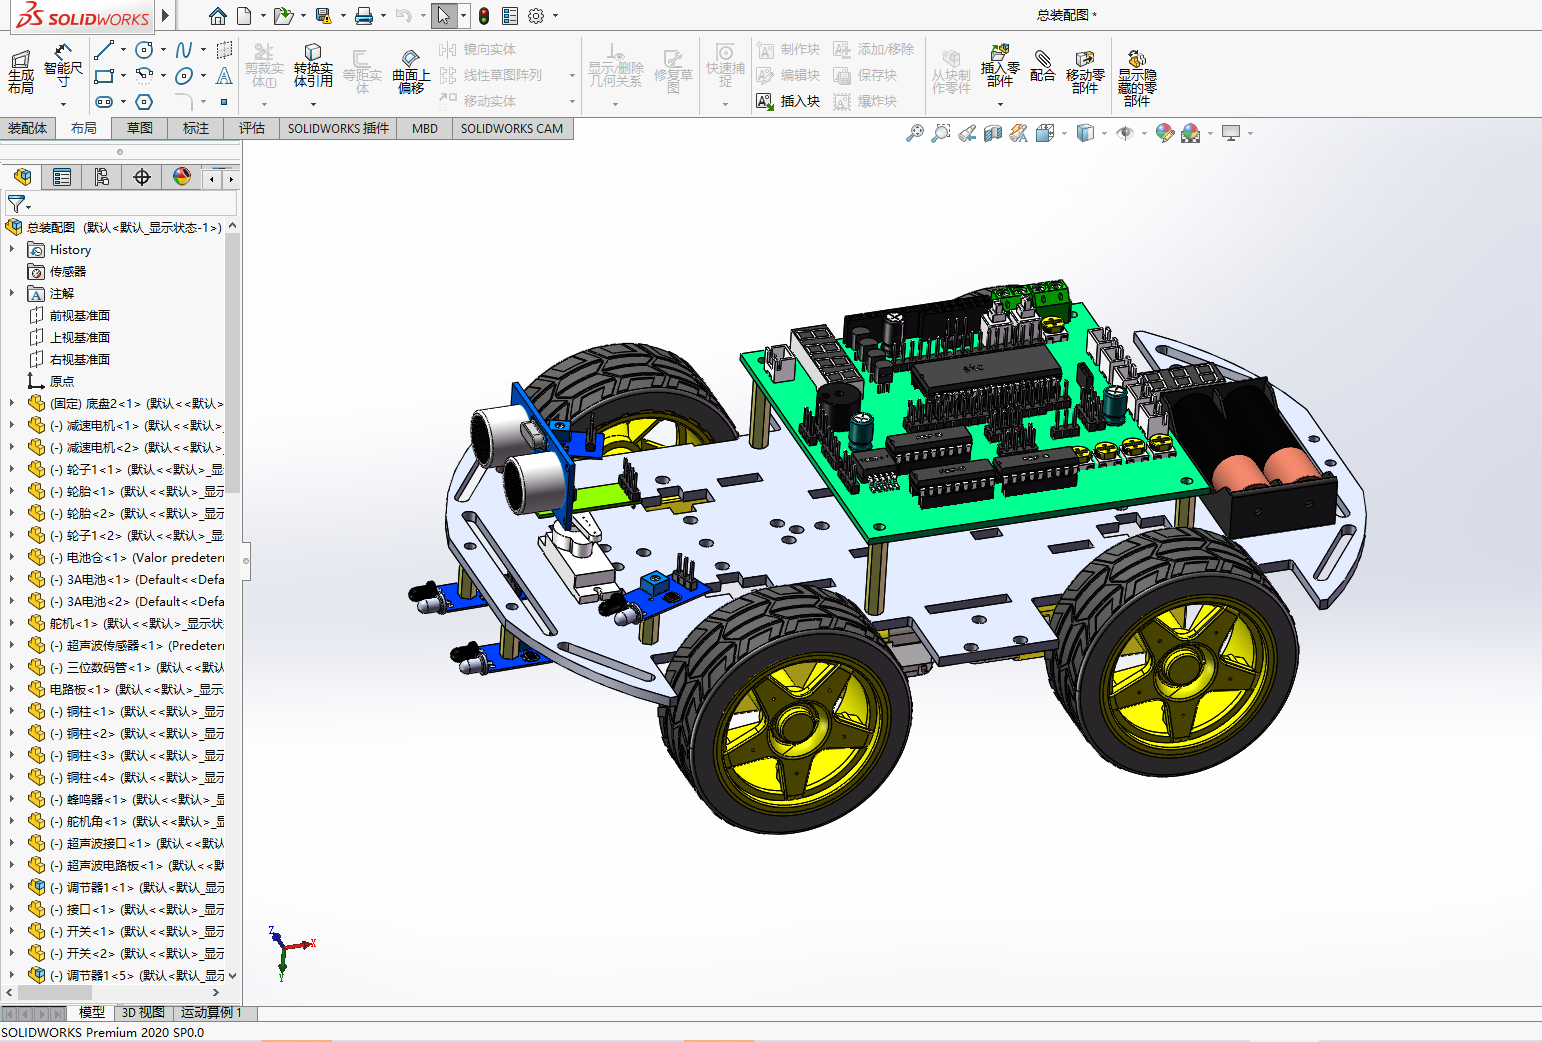The image size is (1542, 1042).
Task: Open the File Properties list icon
Action: coord(510,16)
